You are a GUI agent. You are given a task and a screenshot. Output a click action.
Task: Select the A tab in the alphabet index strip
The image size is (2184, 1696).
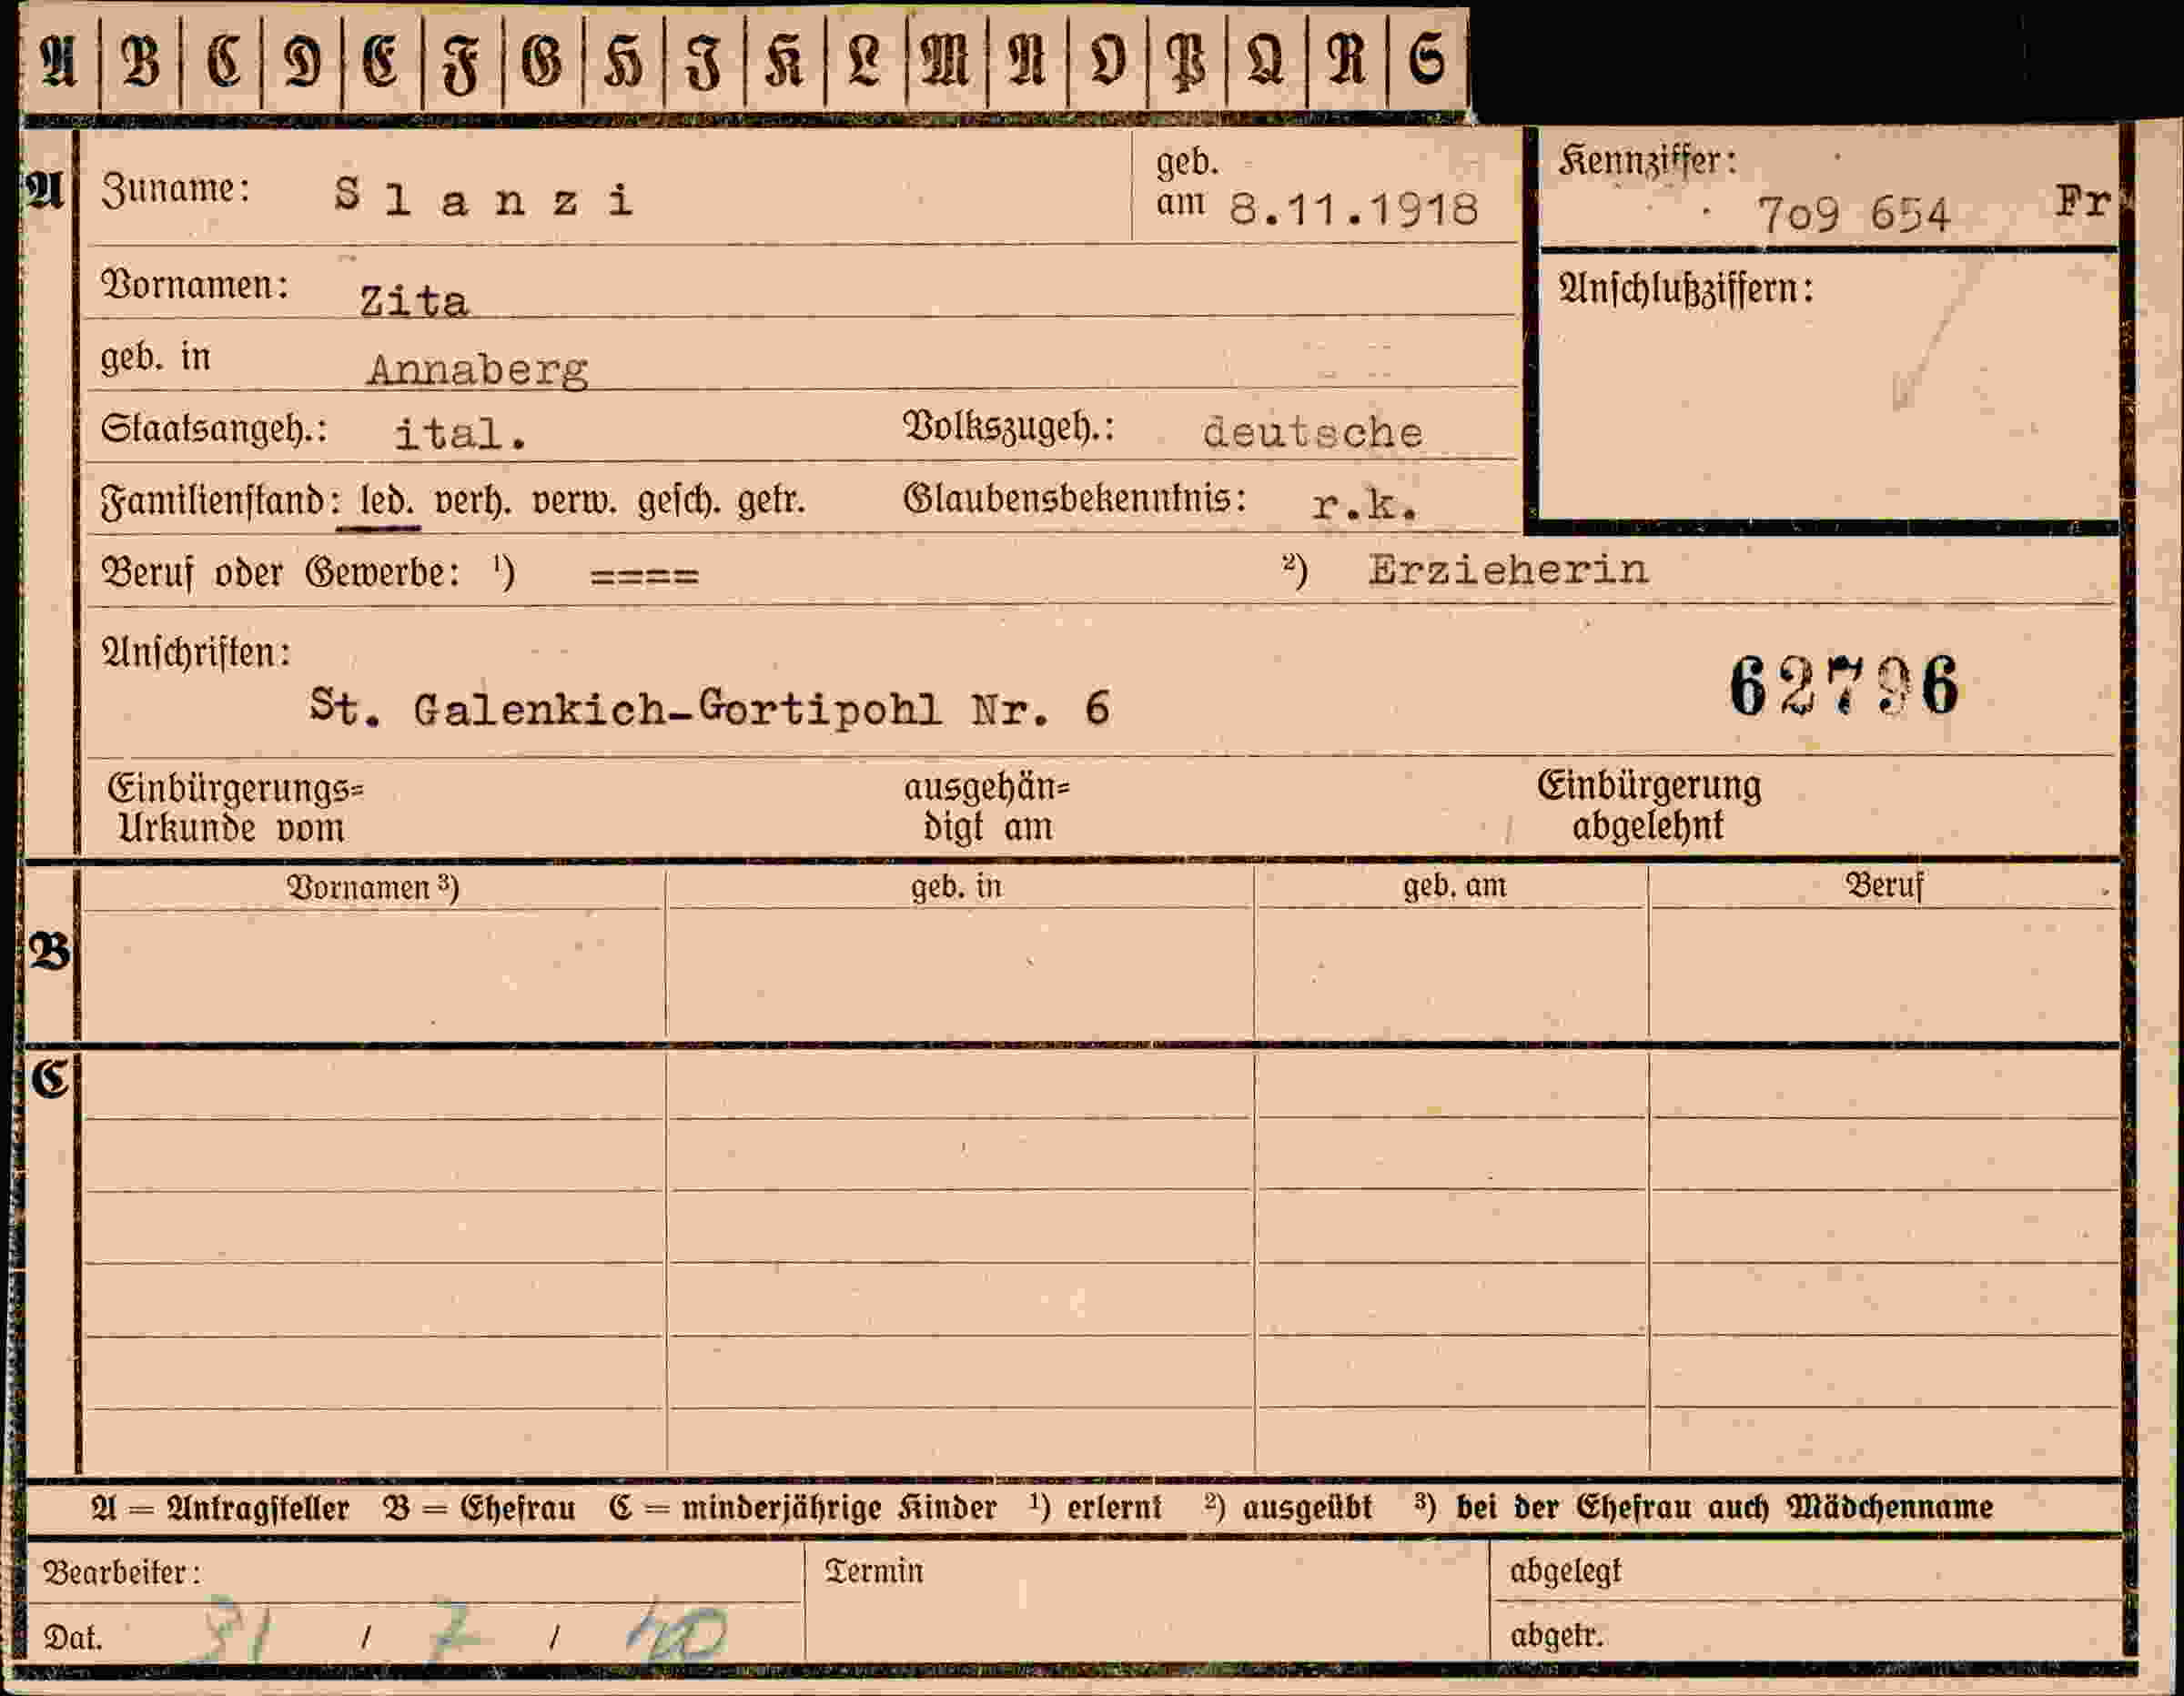coord(58,61)
